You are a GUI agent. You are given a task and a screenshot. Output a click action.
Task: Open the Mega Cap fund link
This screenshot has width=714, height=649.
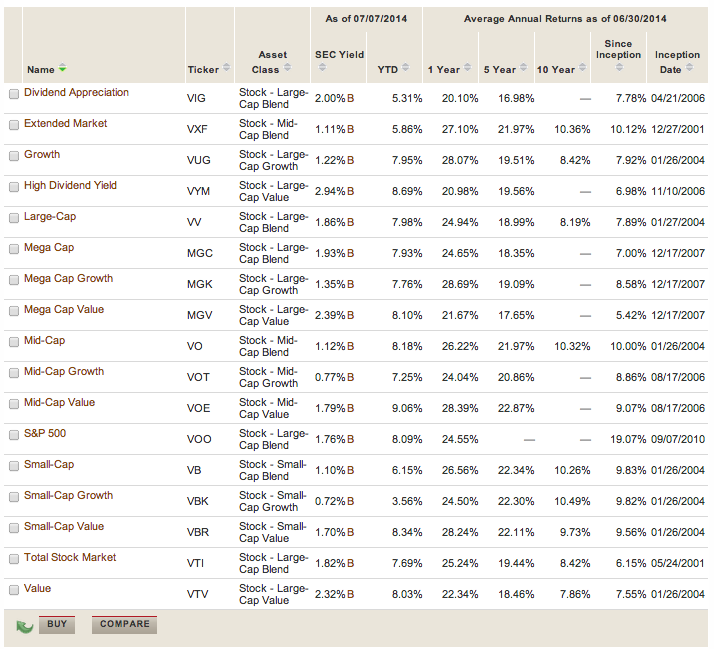coord(49,247)
